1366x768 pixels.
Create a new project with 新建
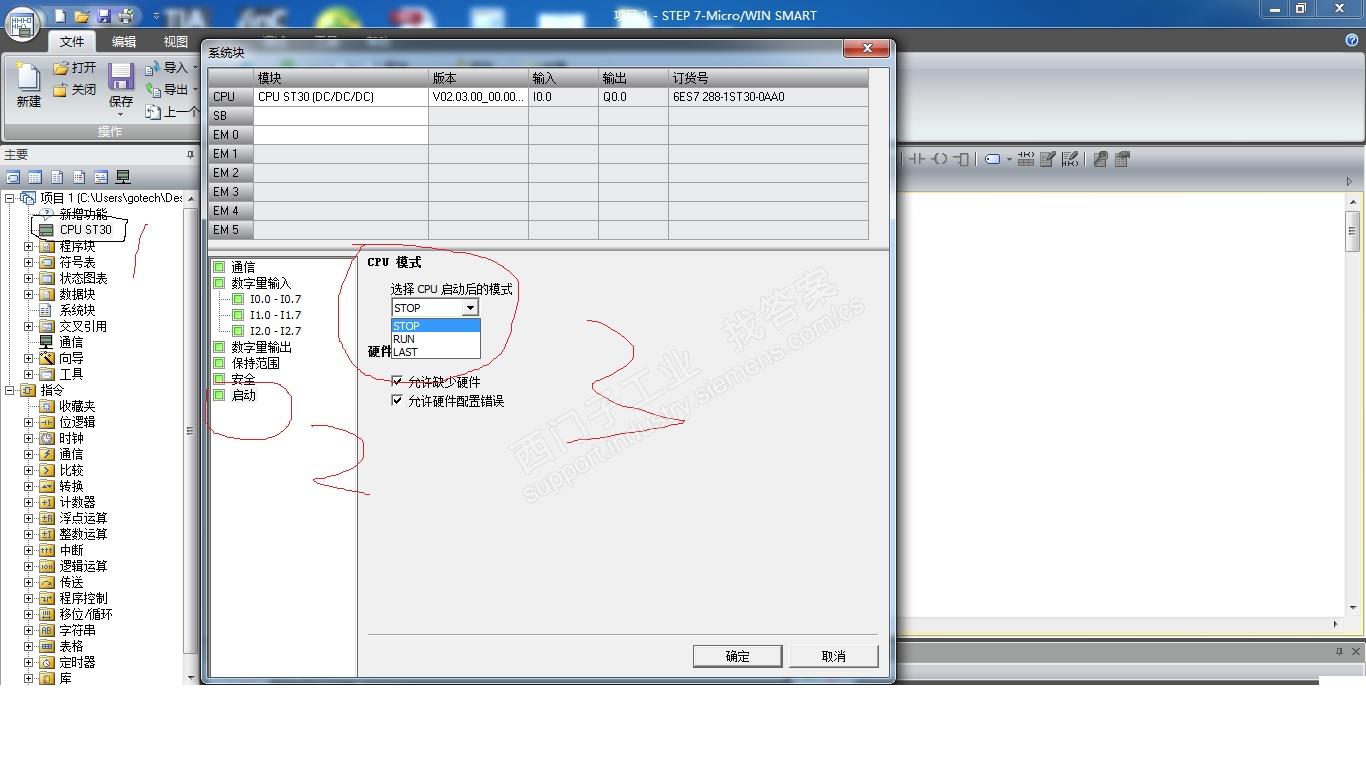pos(28,86)
